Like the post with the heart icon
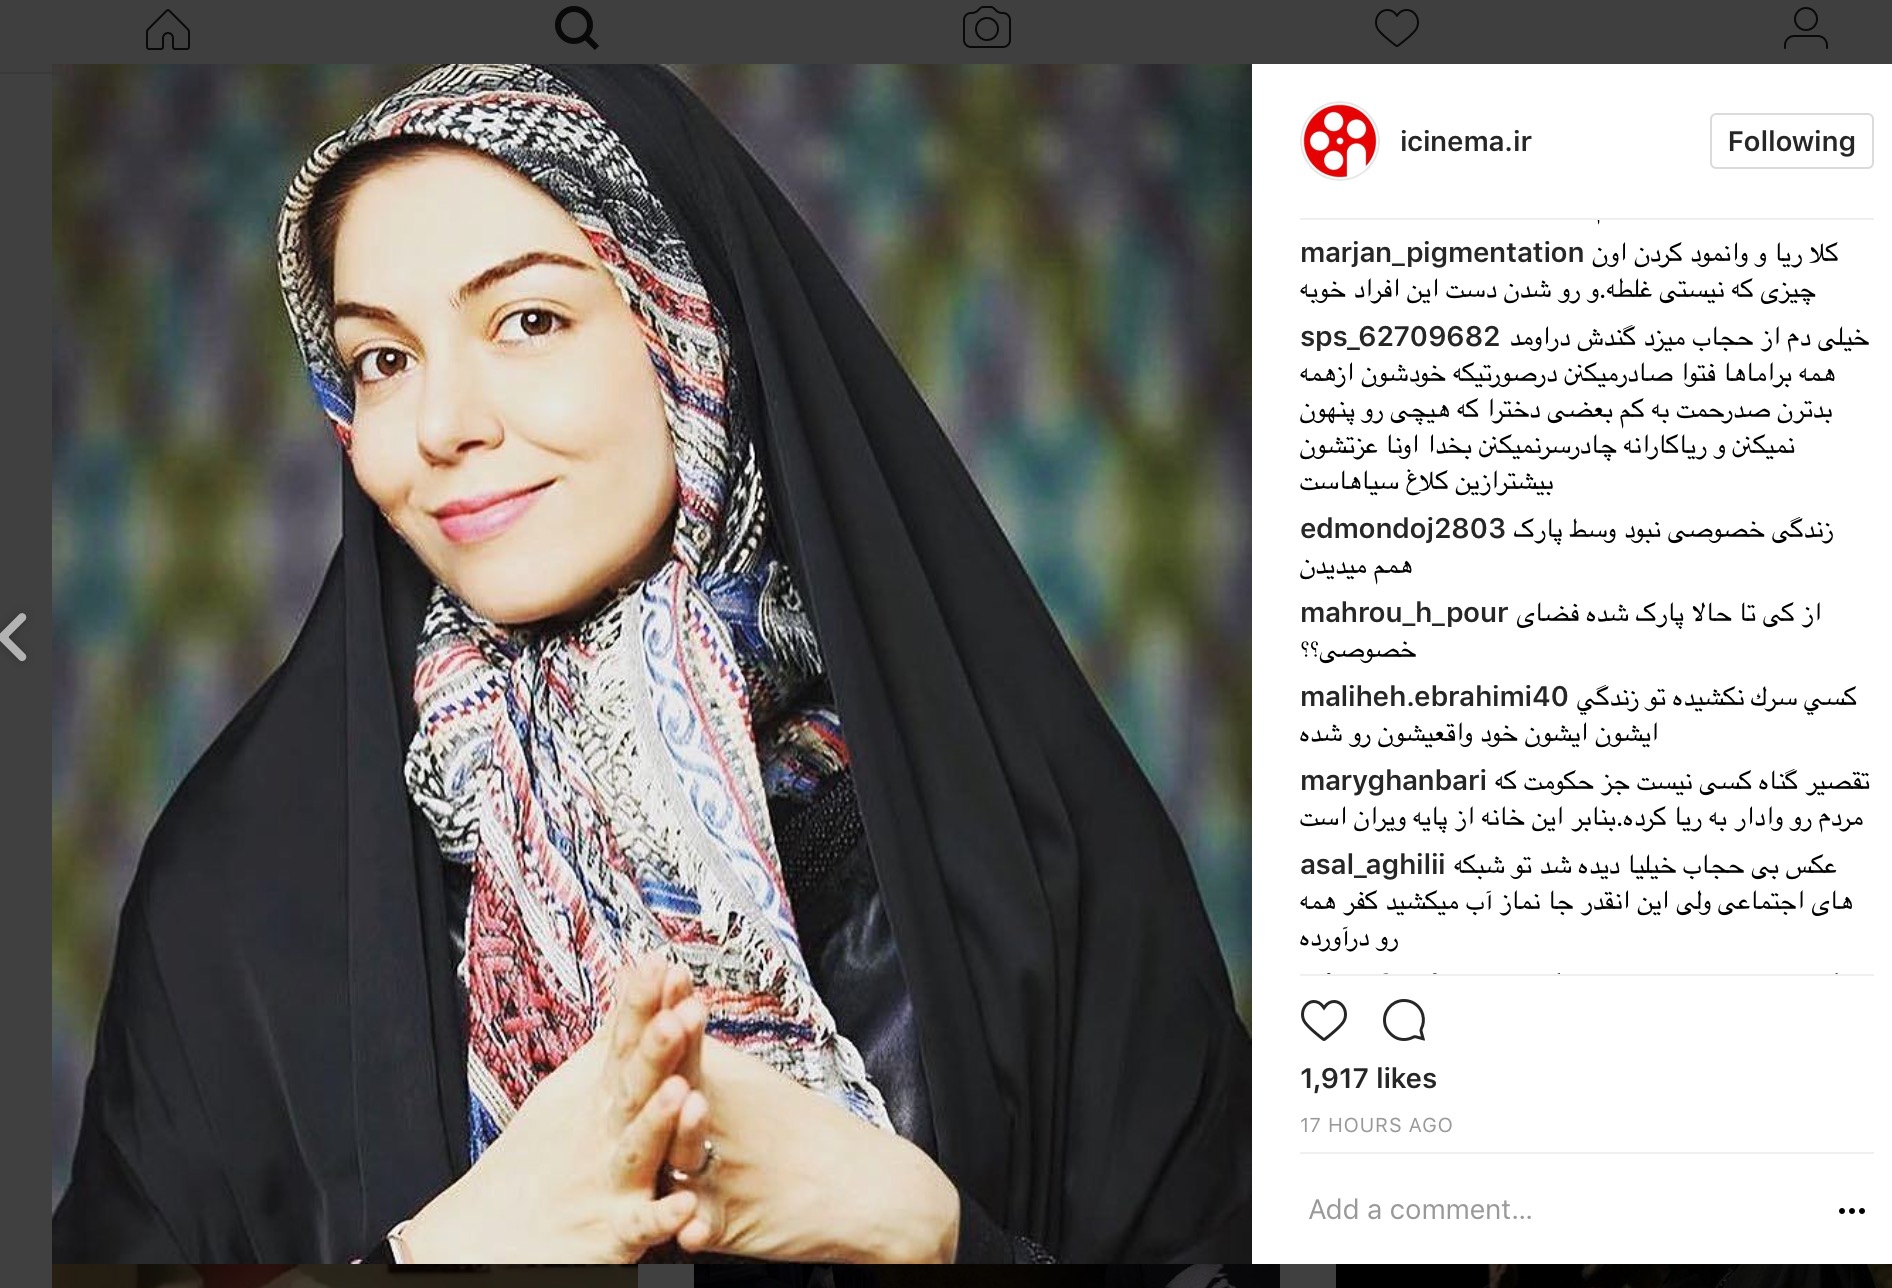The height and width of the screenshot is (1288, 1892). click(1323, 1020)
